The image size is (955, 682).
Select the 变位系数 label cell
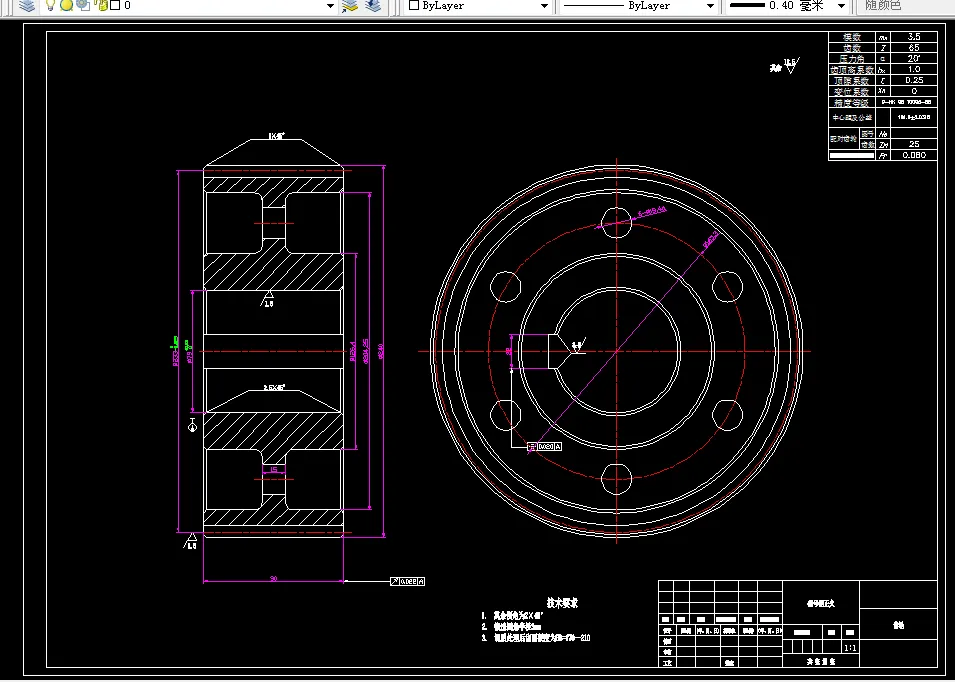[x=851, y=92]
